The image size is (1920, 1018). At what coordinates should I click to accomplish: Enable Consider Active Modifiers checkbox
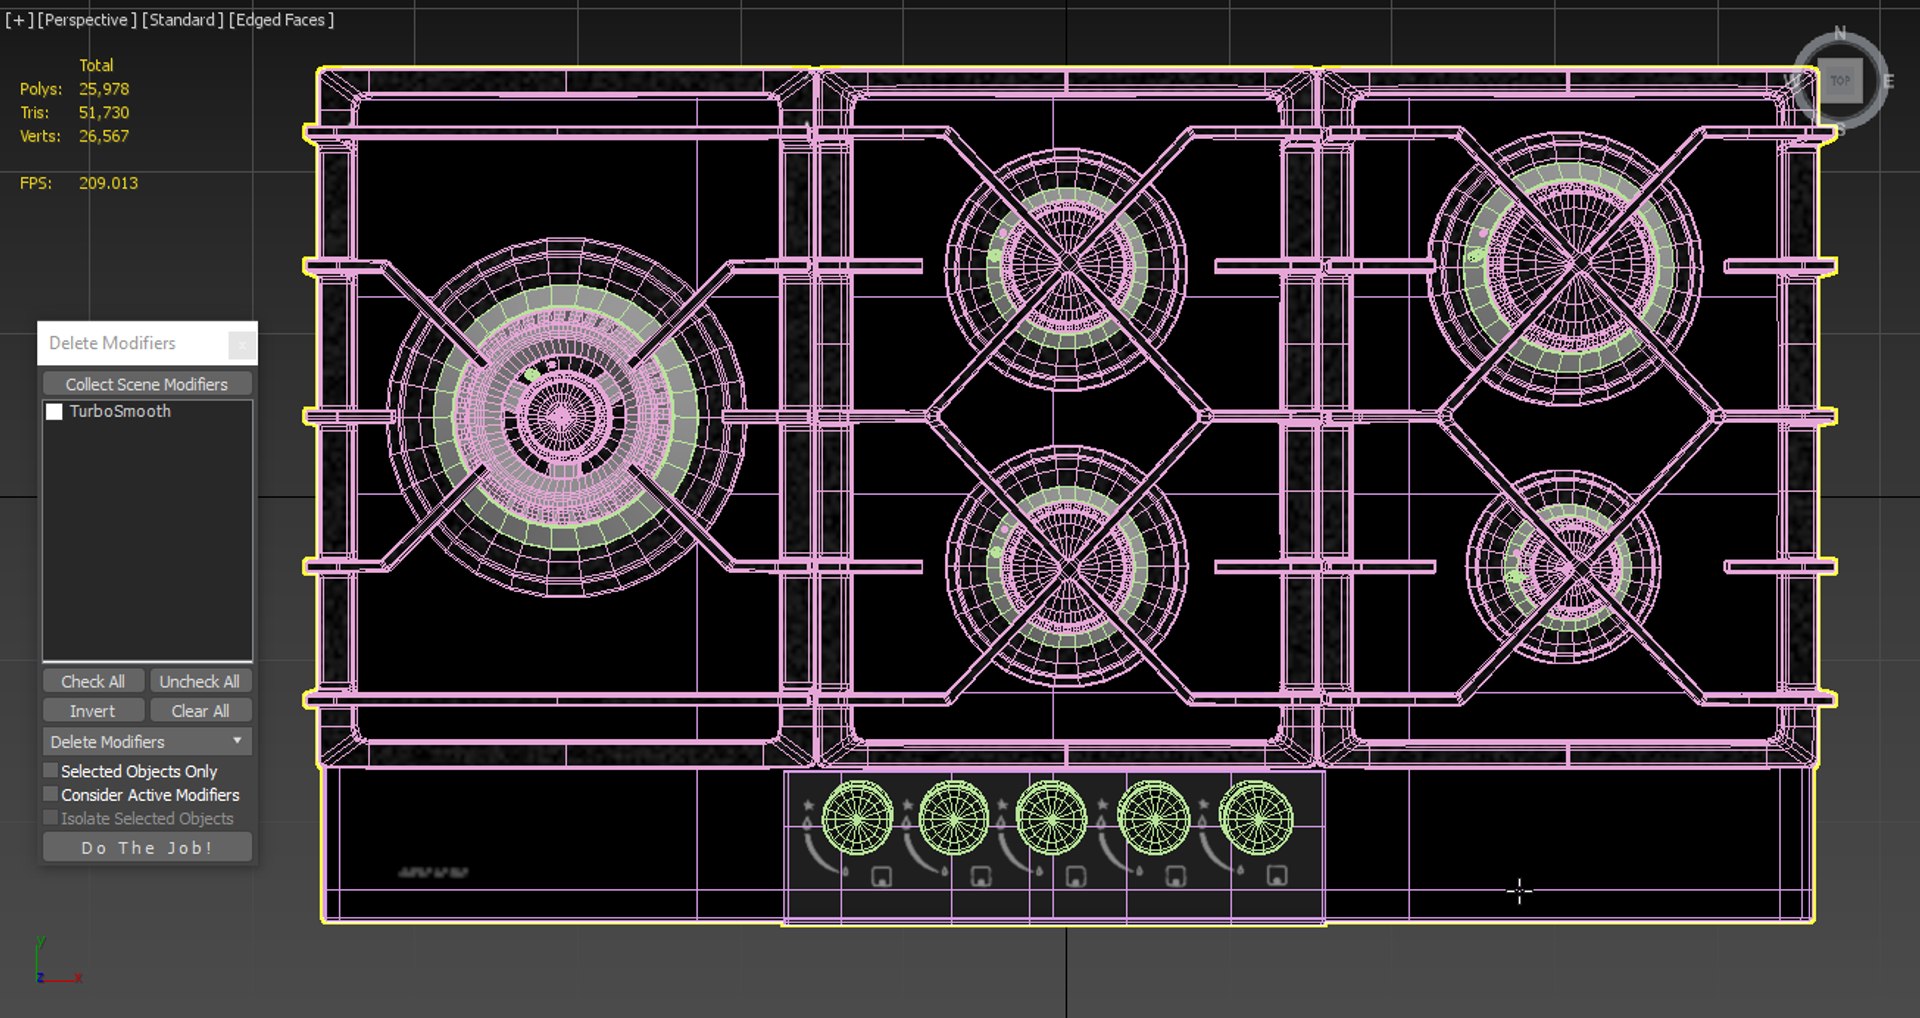coord(50,795)
